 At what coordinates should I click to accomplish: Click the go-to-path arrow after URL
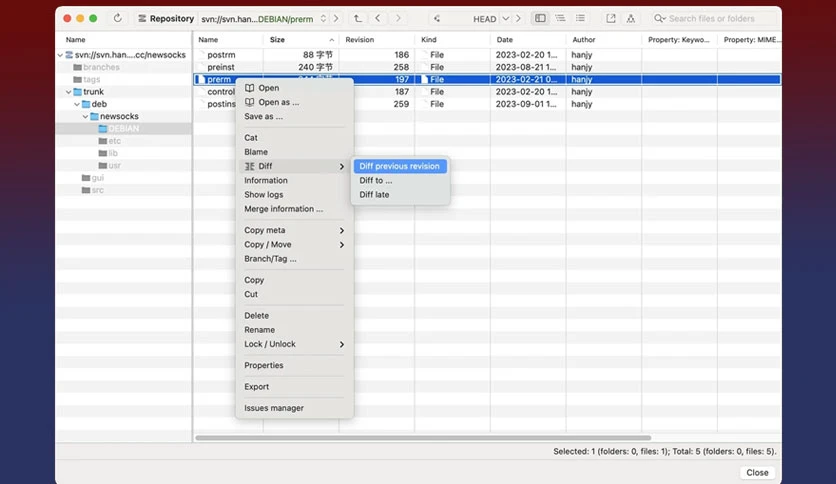click(336, 19)
